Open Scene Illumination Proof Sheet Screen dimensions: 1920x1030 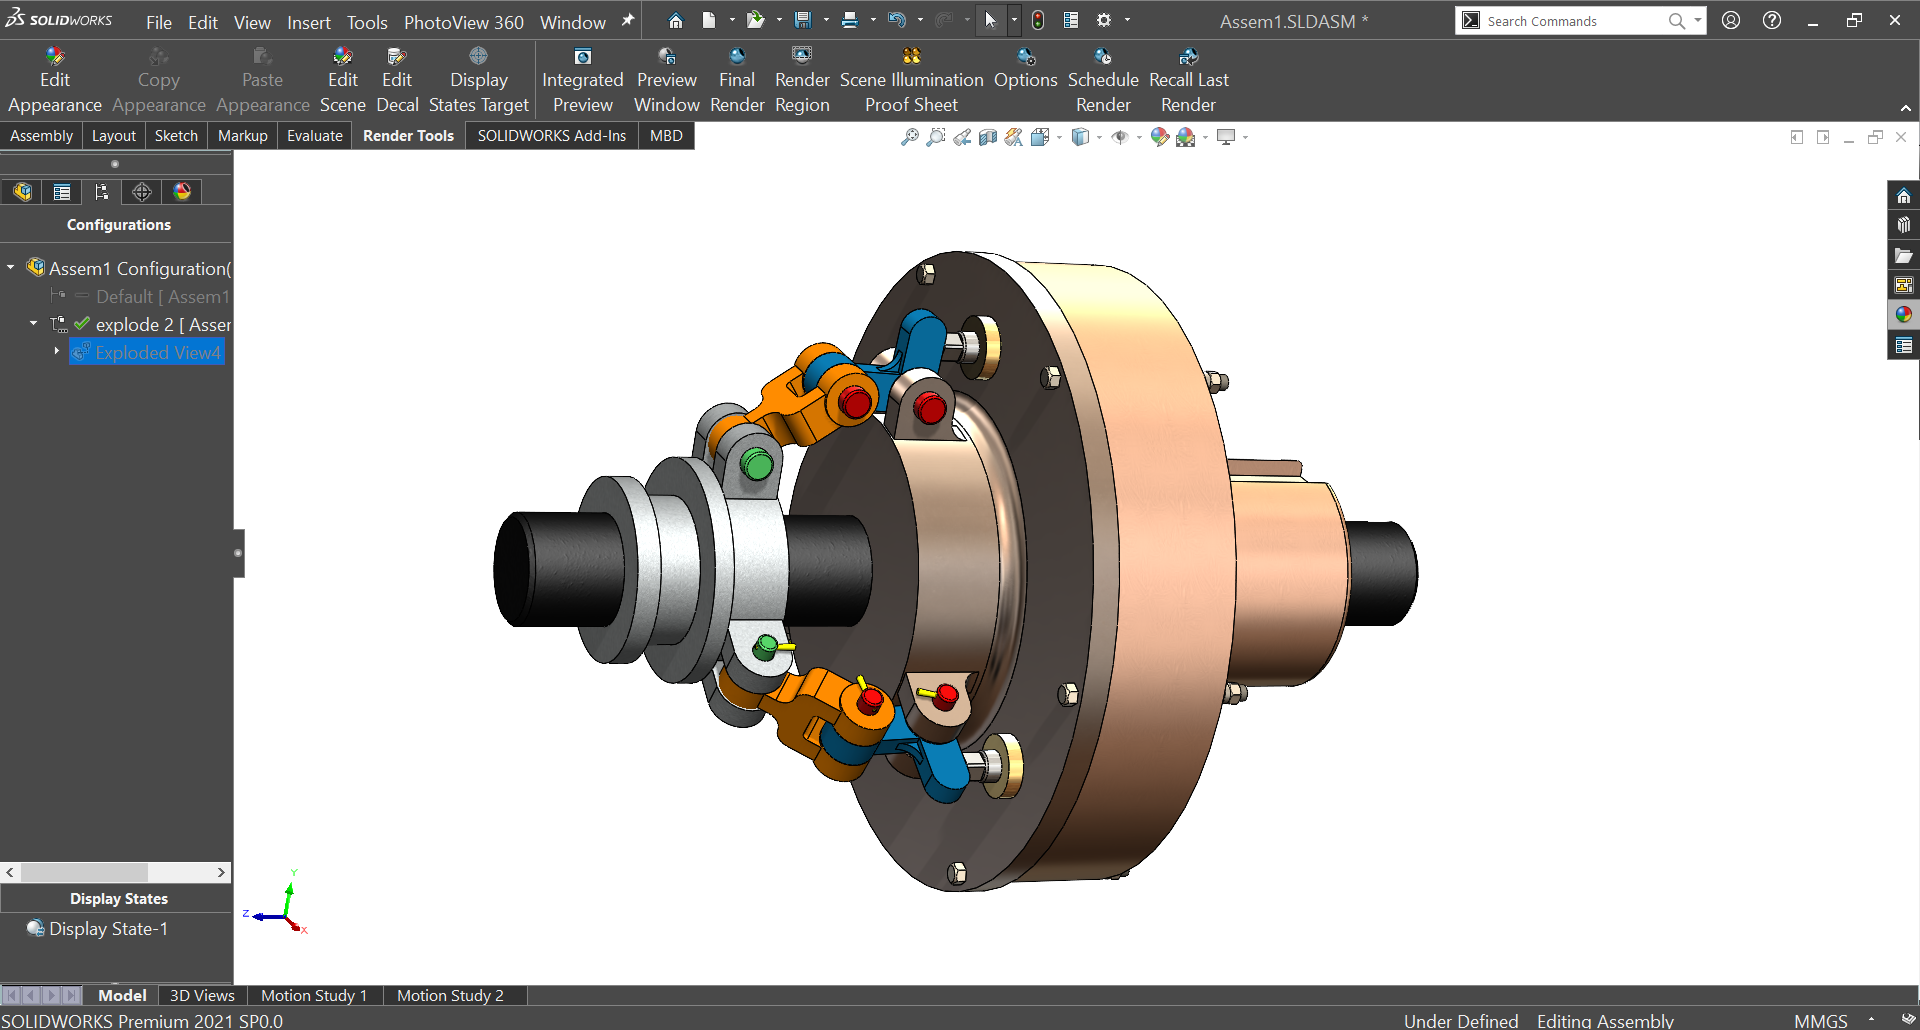point(911,79)
